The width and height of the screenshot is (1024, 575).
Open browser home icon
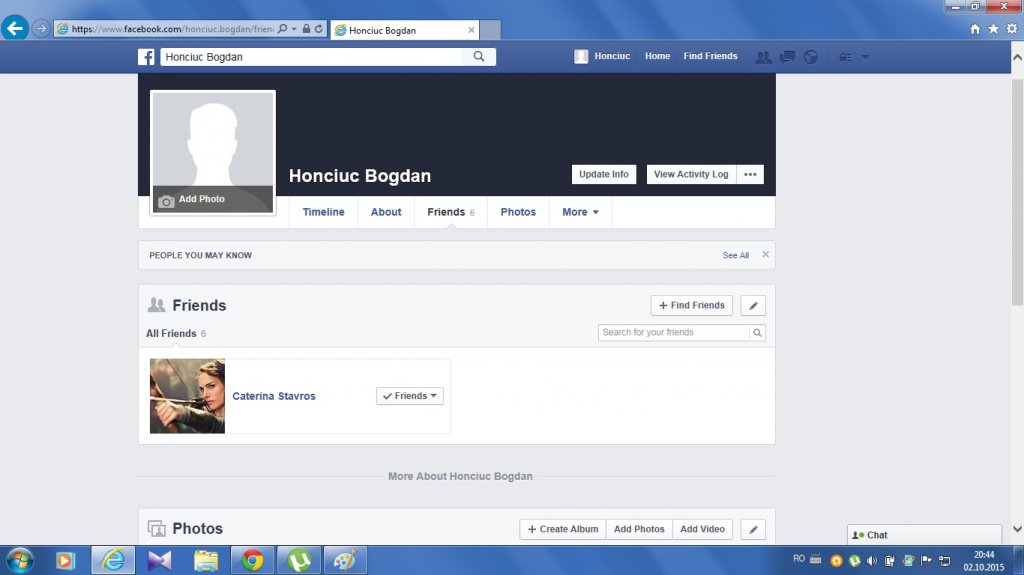coord(975,29)
